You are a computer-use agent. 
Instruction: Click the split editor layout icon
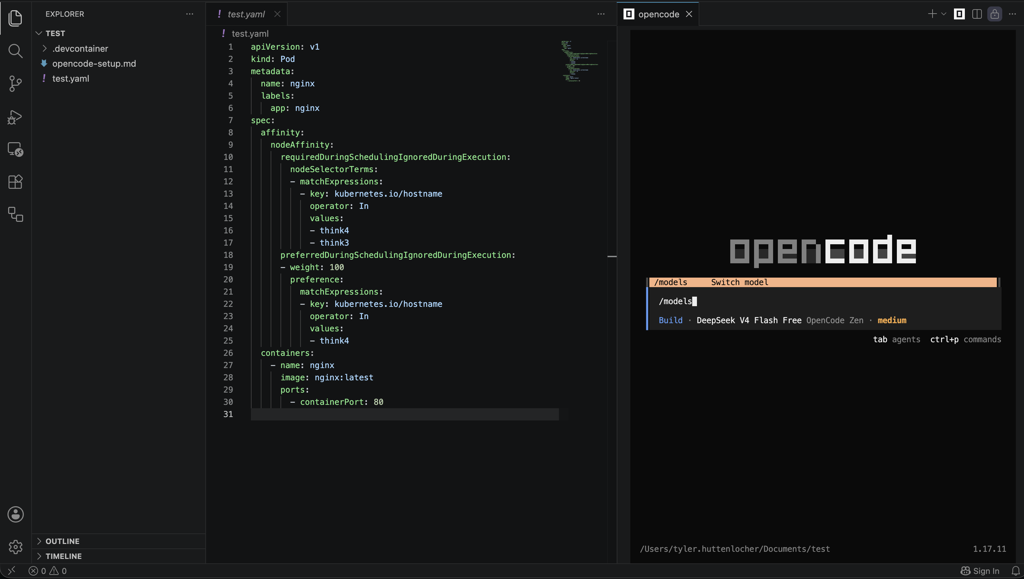977,14
